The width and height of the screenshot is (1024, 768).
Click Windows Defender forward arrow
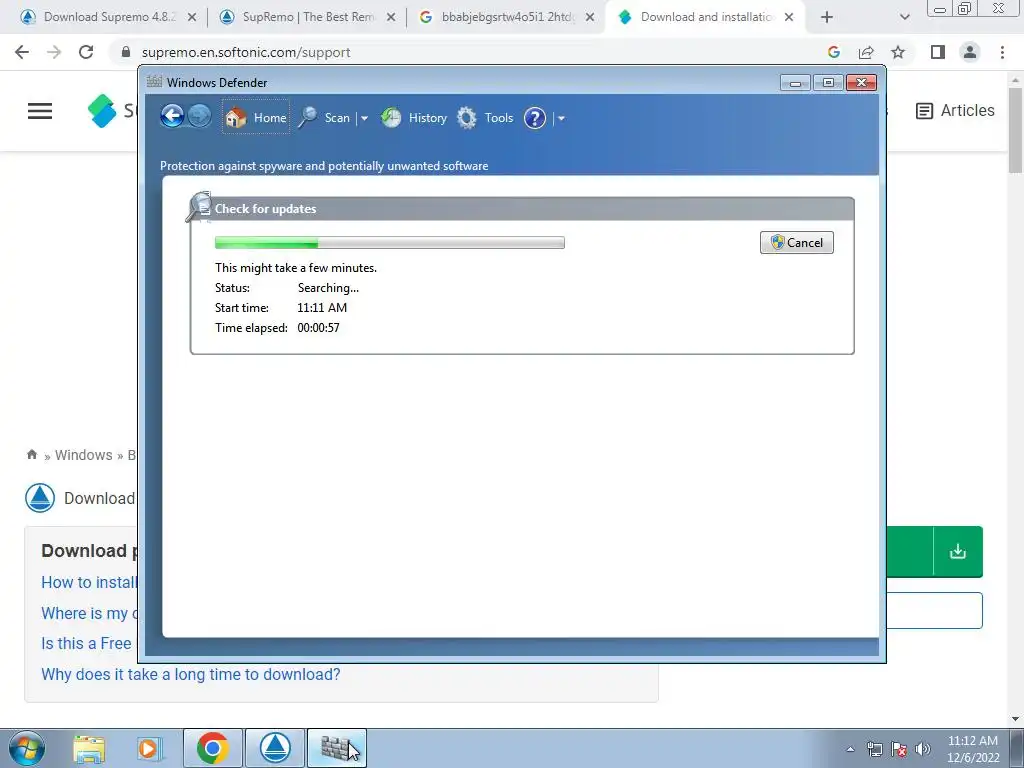click(199, 117)
